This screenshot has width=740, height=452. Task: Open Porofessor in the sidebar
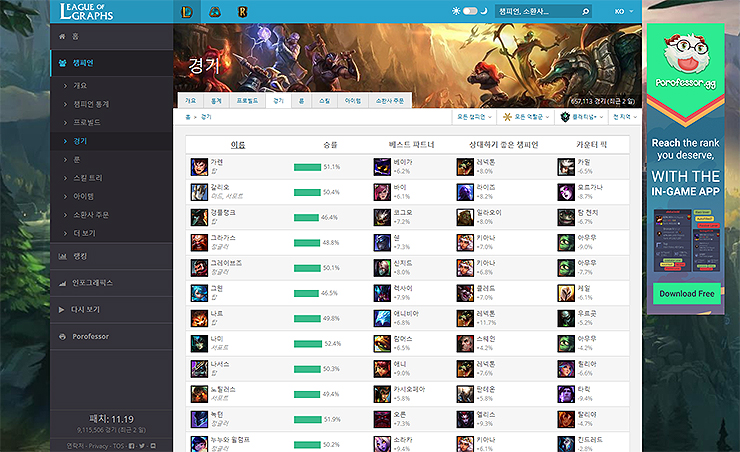click(111, 336)
